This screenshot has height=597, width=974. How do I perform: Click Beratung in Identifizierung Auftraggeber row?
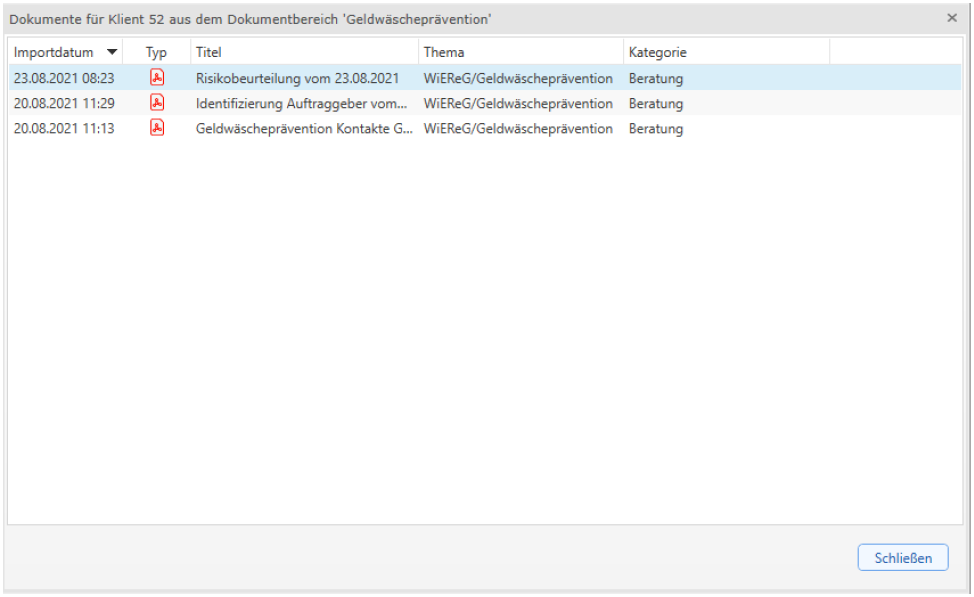tap(656, 103)
